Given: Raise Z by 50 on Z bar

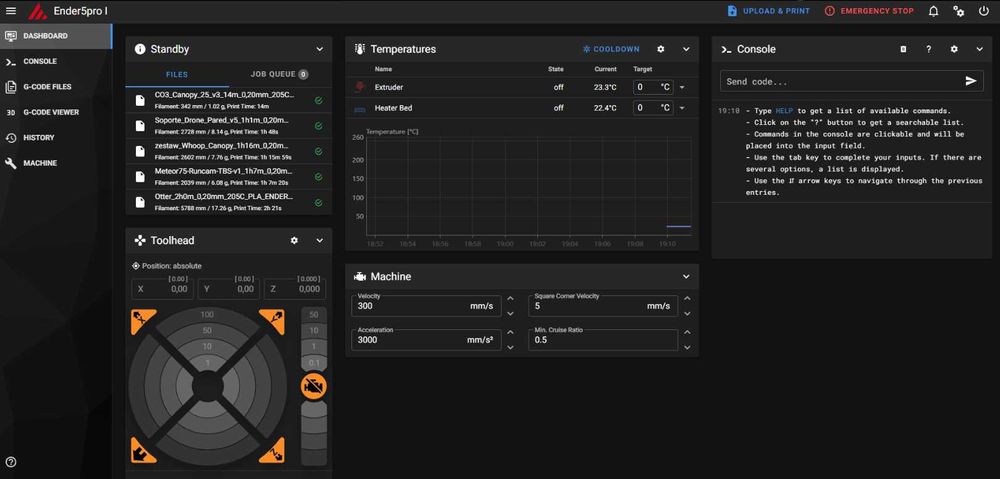Looking at the screenshot, I should click(x=313, y=314).
